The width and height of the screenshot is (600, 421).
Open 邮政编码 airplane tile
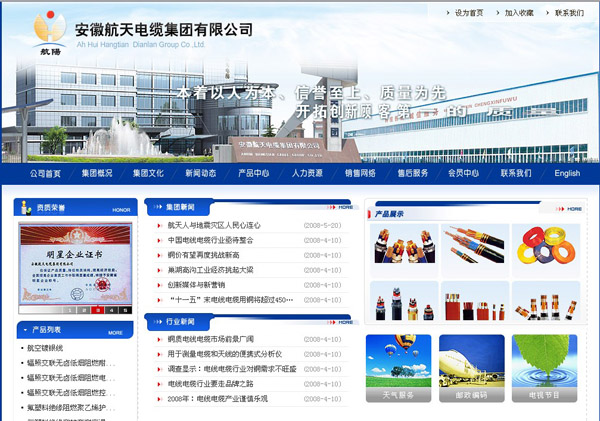coord(472,368)
